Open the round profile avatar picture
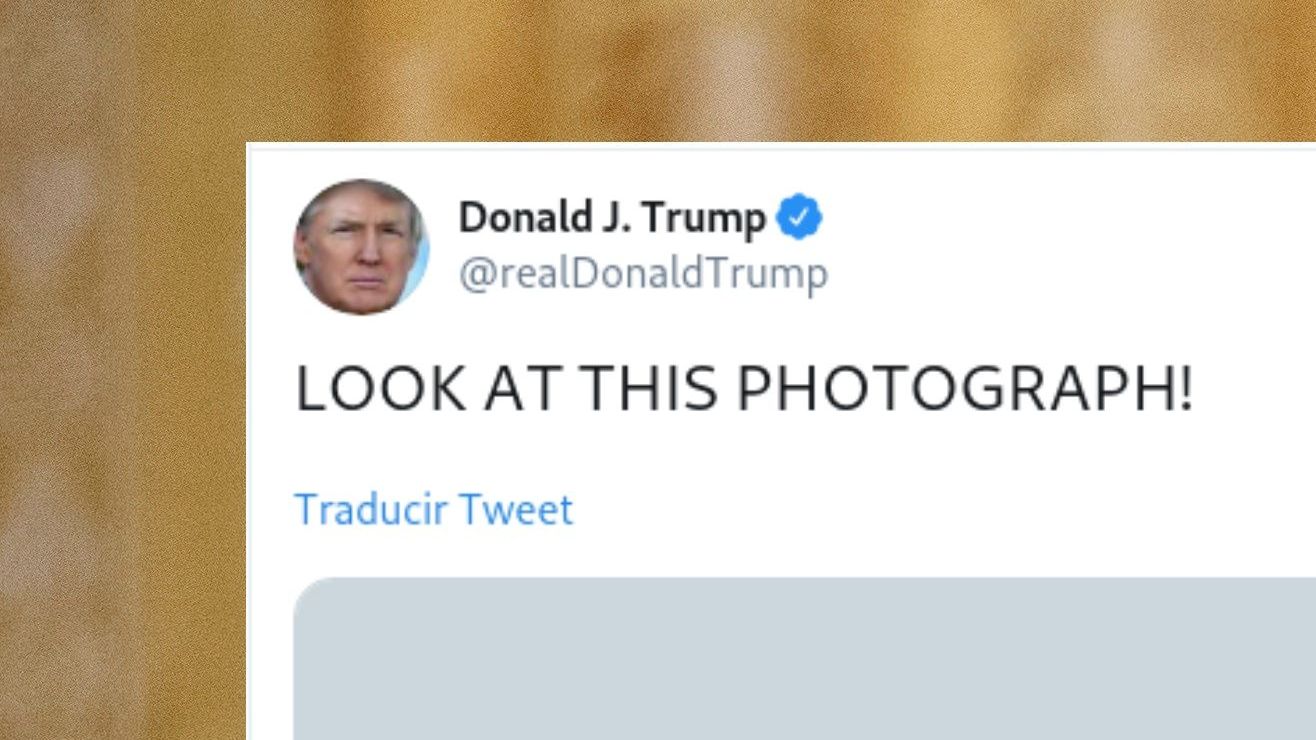The image size is (1316, 740). pyautogui.click(x=361, y=247)
